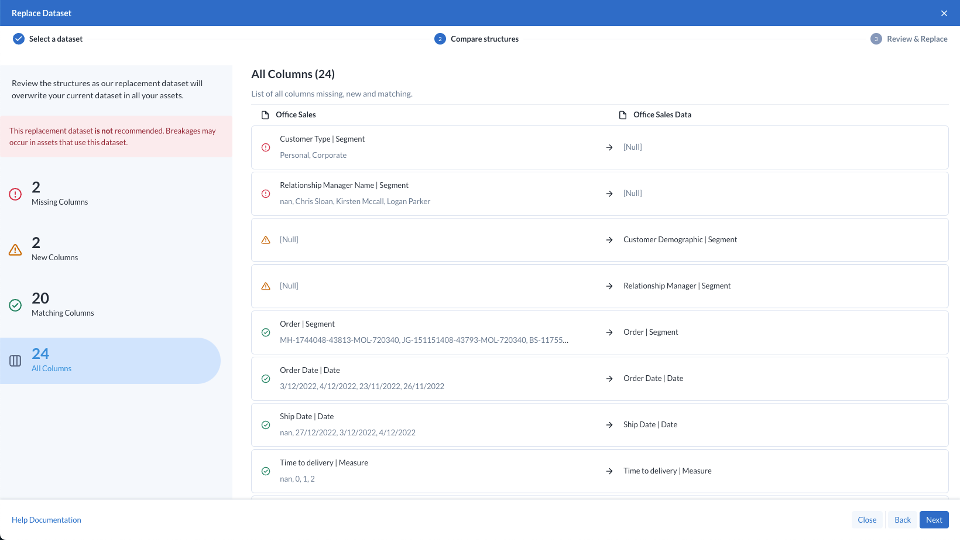Click the green Matching Columns check icon
This screenshot has height=540, width=960.
pos(15,305)
